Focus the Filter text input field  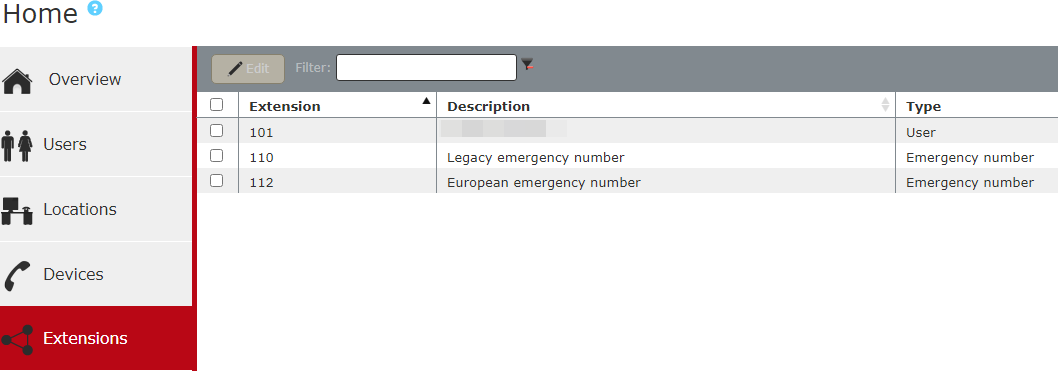point(426,67)
